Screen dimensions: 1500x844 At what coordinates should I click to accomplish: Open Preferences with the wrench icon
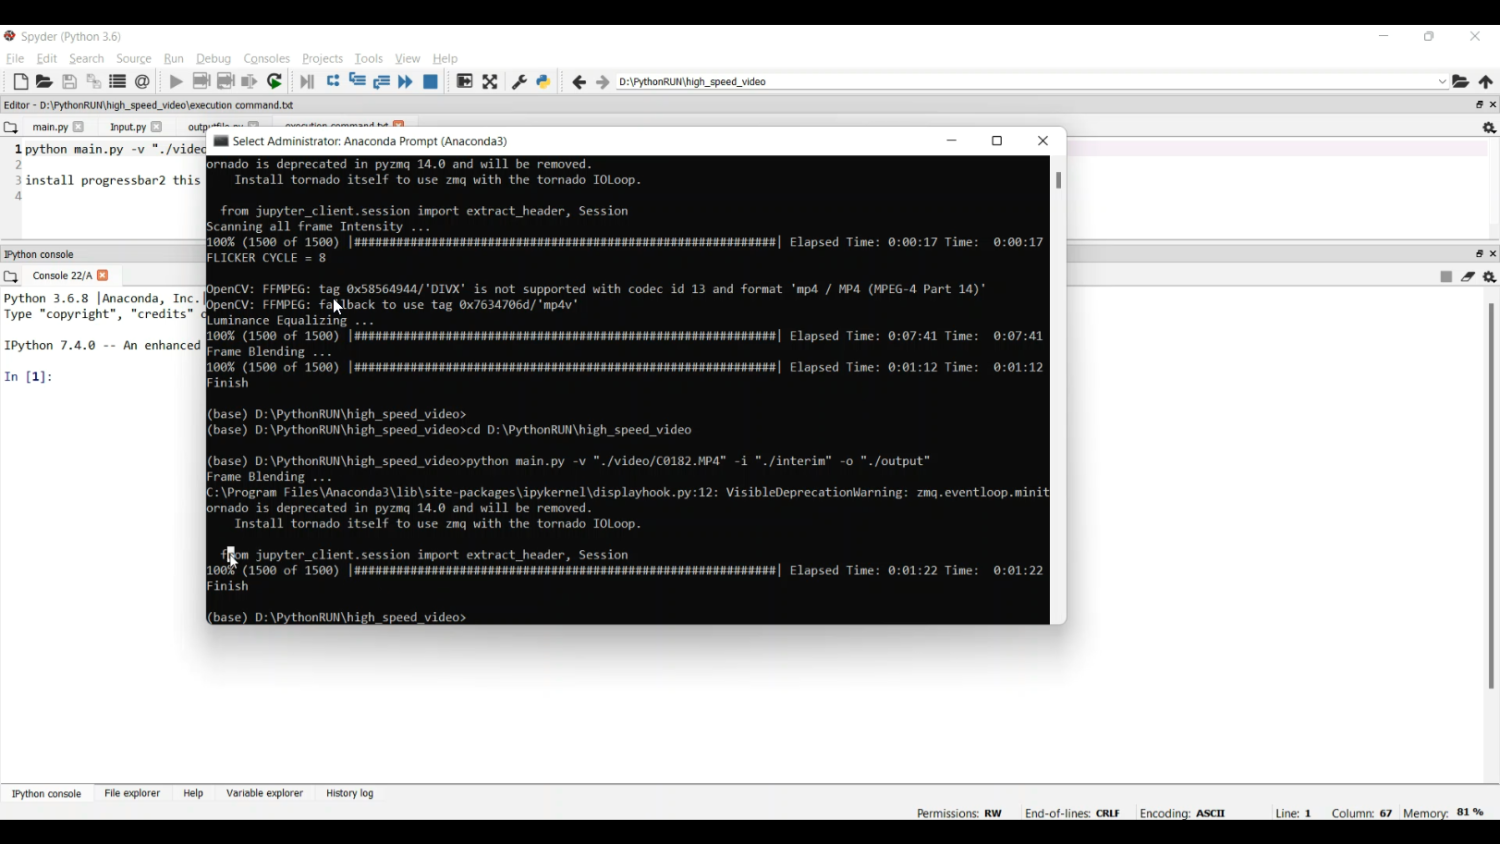[519, 82]
